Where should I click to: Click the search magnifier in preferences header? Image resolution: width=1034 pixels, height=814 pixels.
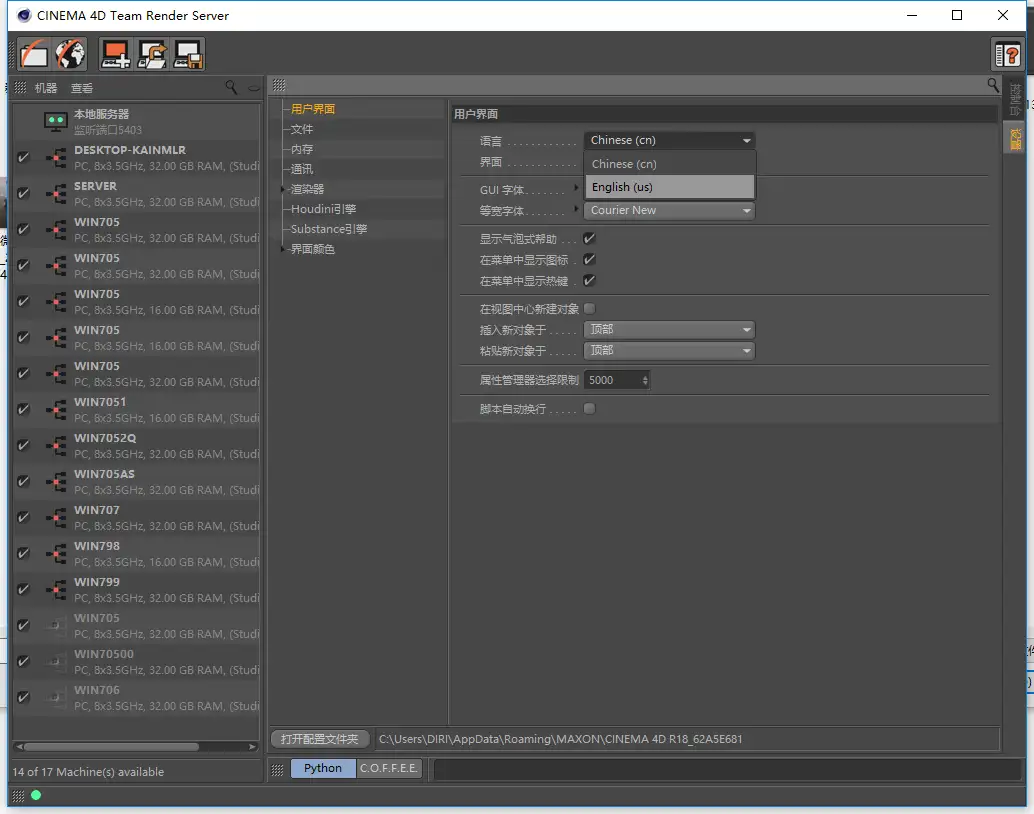pyautogui.click(x=993, y=85)
